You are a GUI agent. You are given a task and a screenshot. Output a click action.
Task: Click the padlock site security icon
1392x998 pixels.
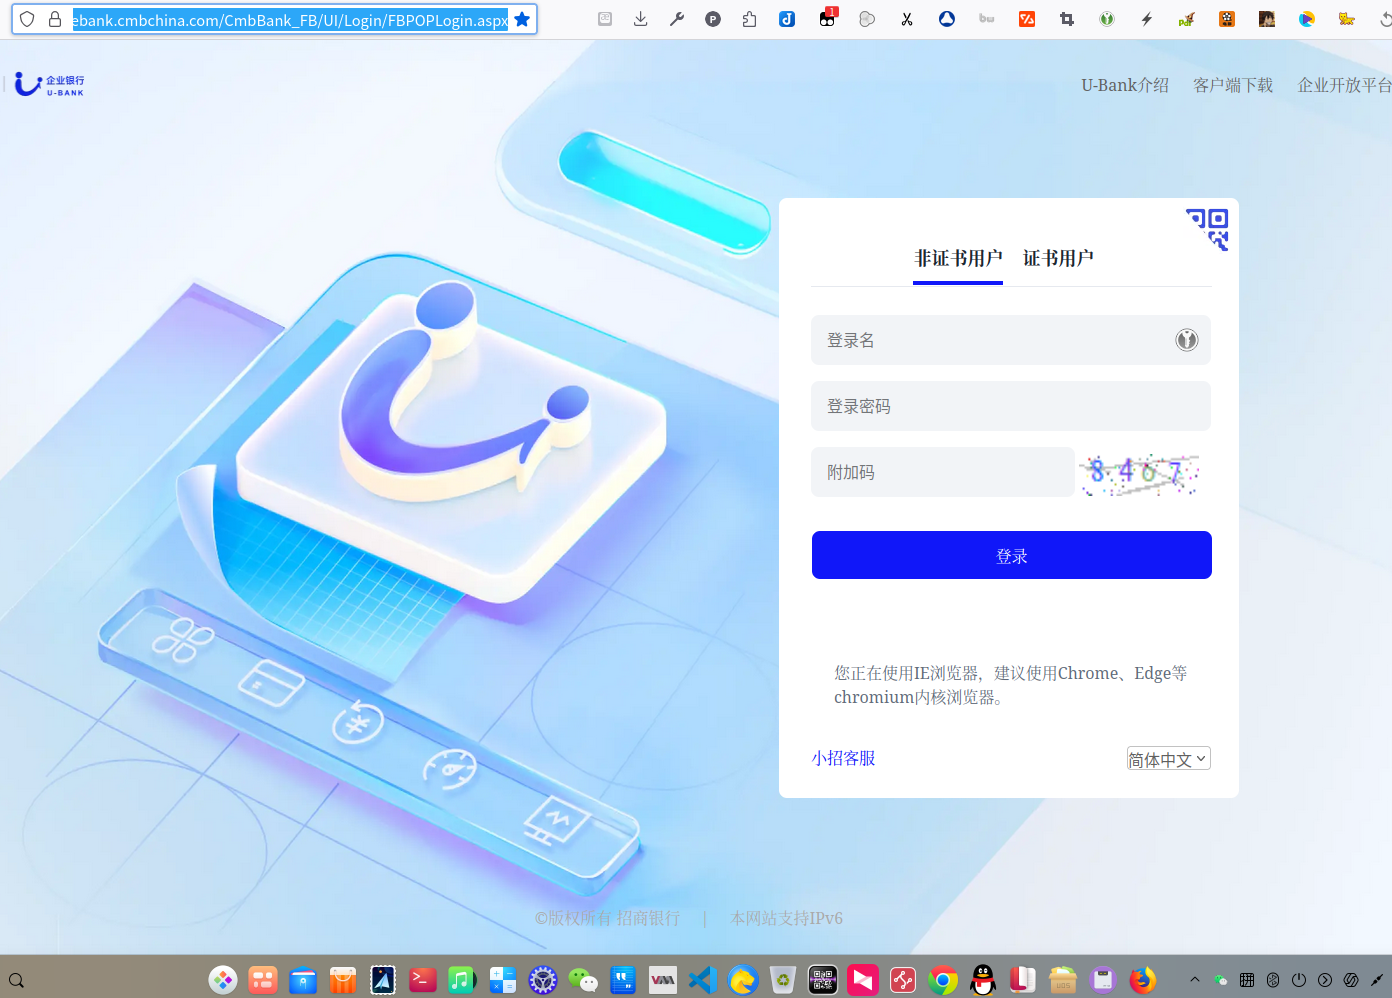click(x=55, y=19)
